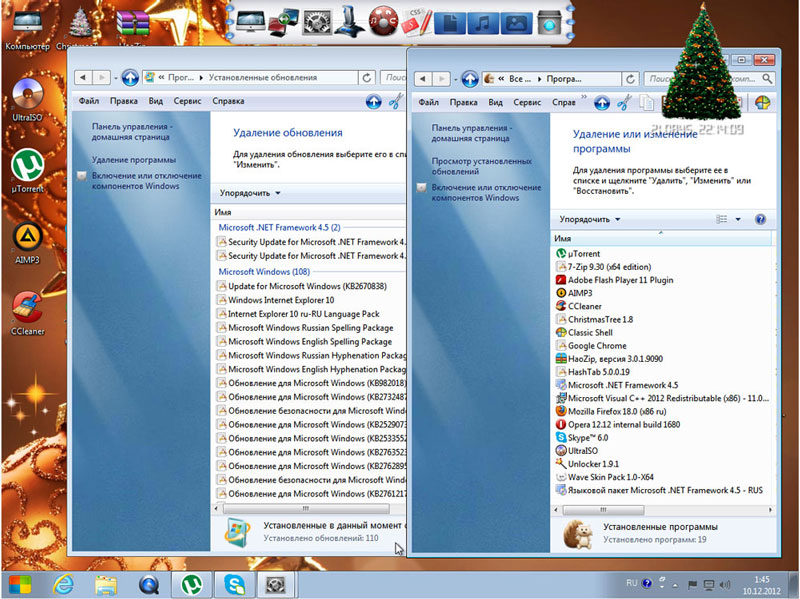The height and width of the screenshot is (599, 800).
Task: Open Сервис menu in programs window
Action: pyautogui.click(x=527, y=102)
